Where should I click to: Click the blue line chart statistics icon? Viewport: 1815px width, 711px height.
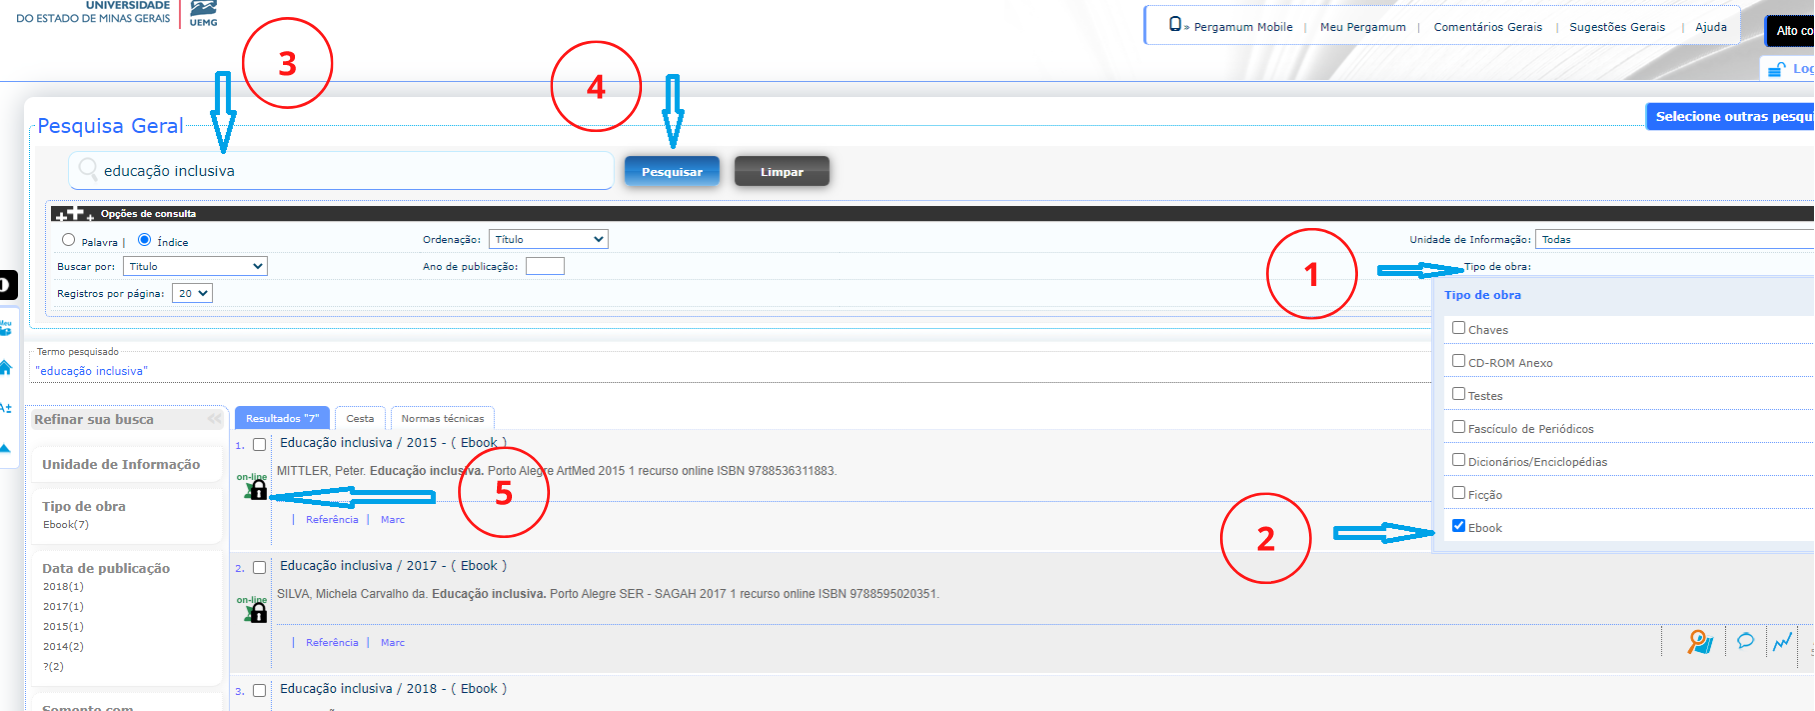(x=1782, y=642)
